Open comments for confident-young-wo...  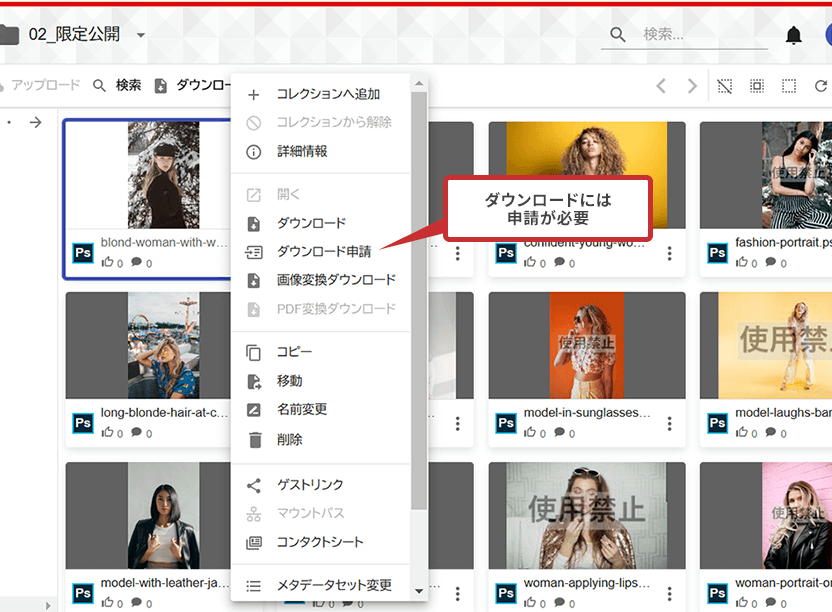(560, 262)
